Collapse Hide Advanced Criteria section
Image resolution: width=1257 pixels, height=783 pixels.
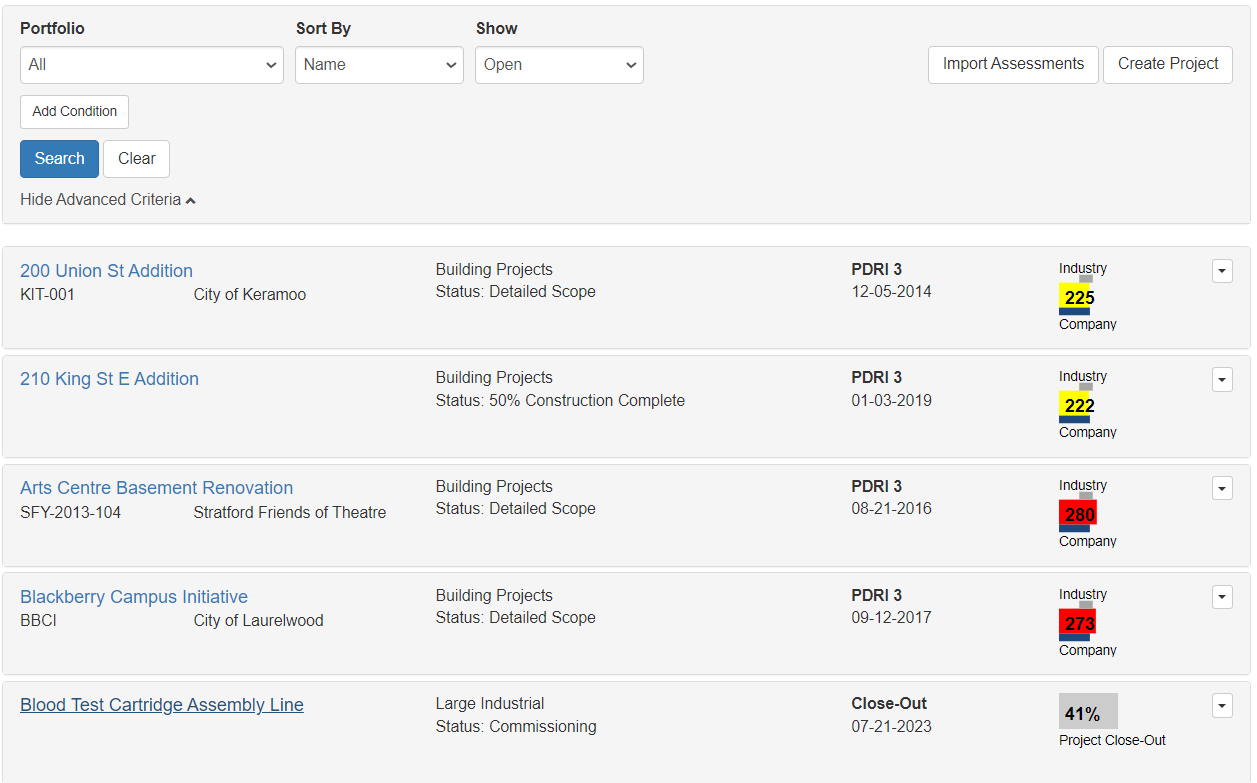pos(108,199)
